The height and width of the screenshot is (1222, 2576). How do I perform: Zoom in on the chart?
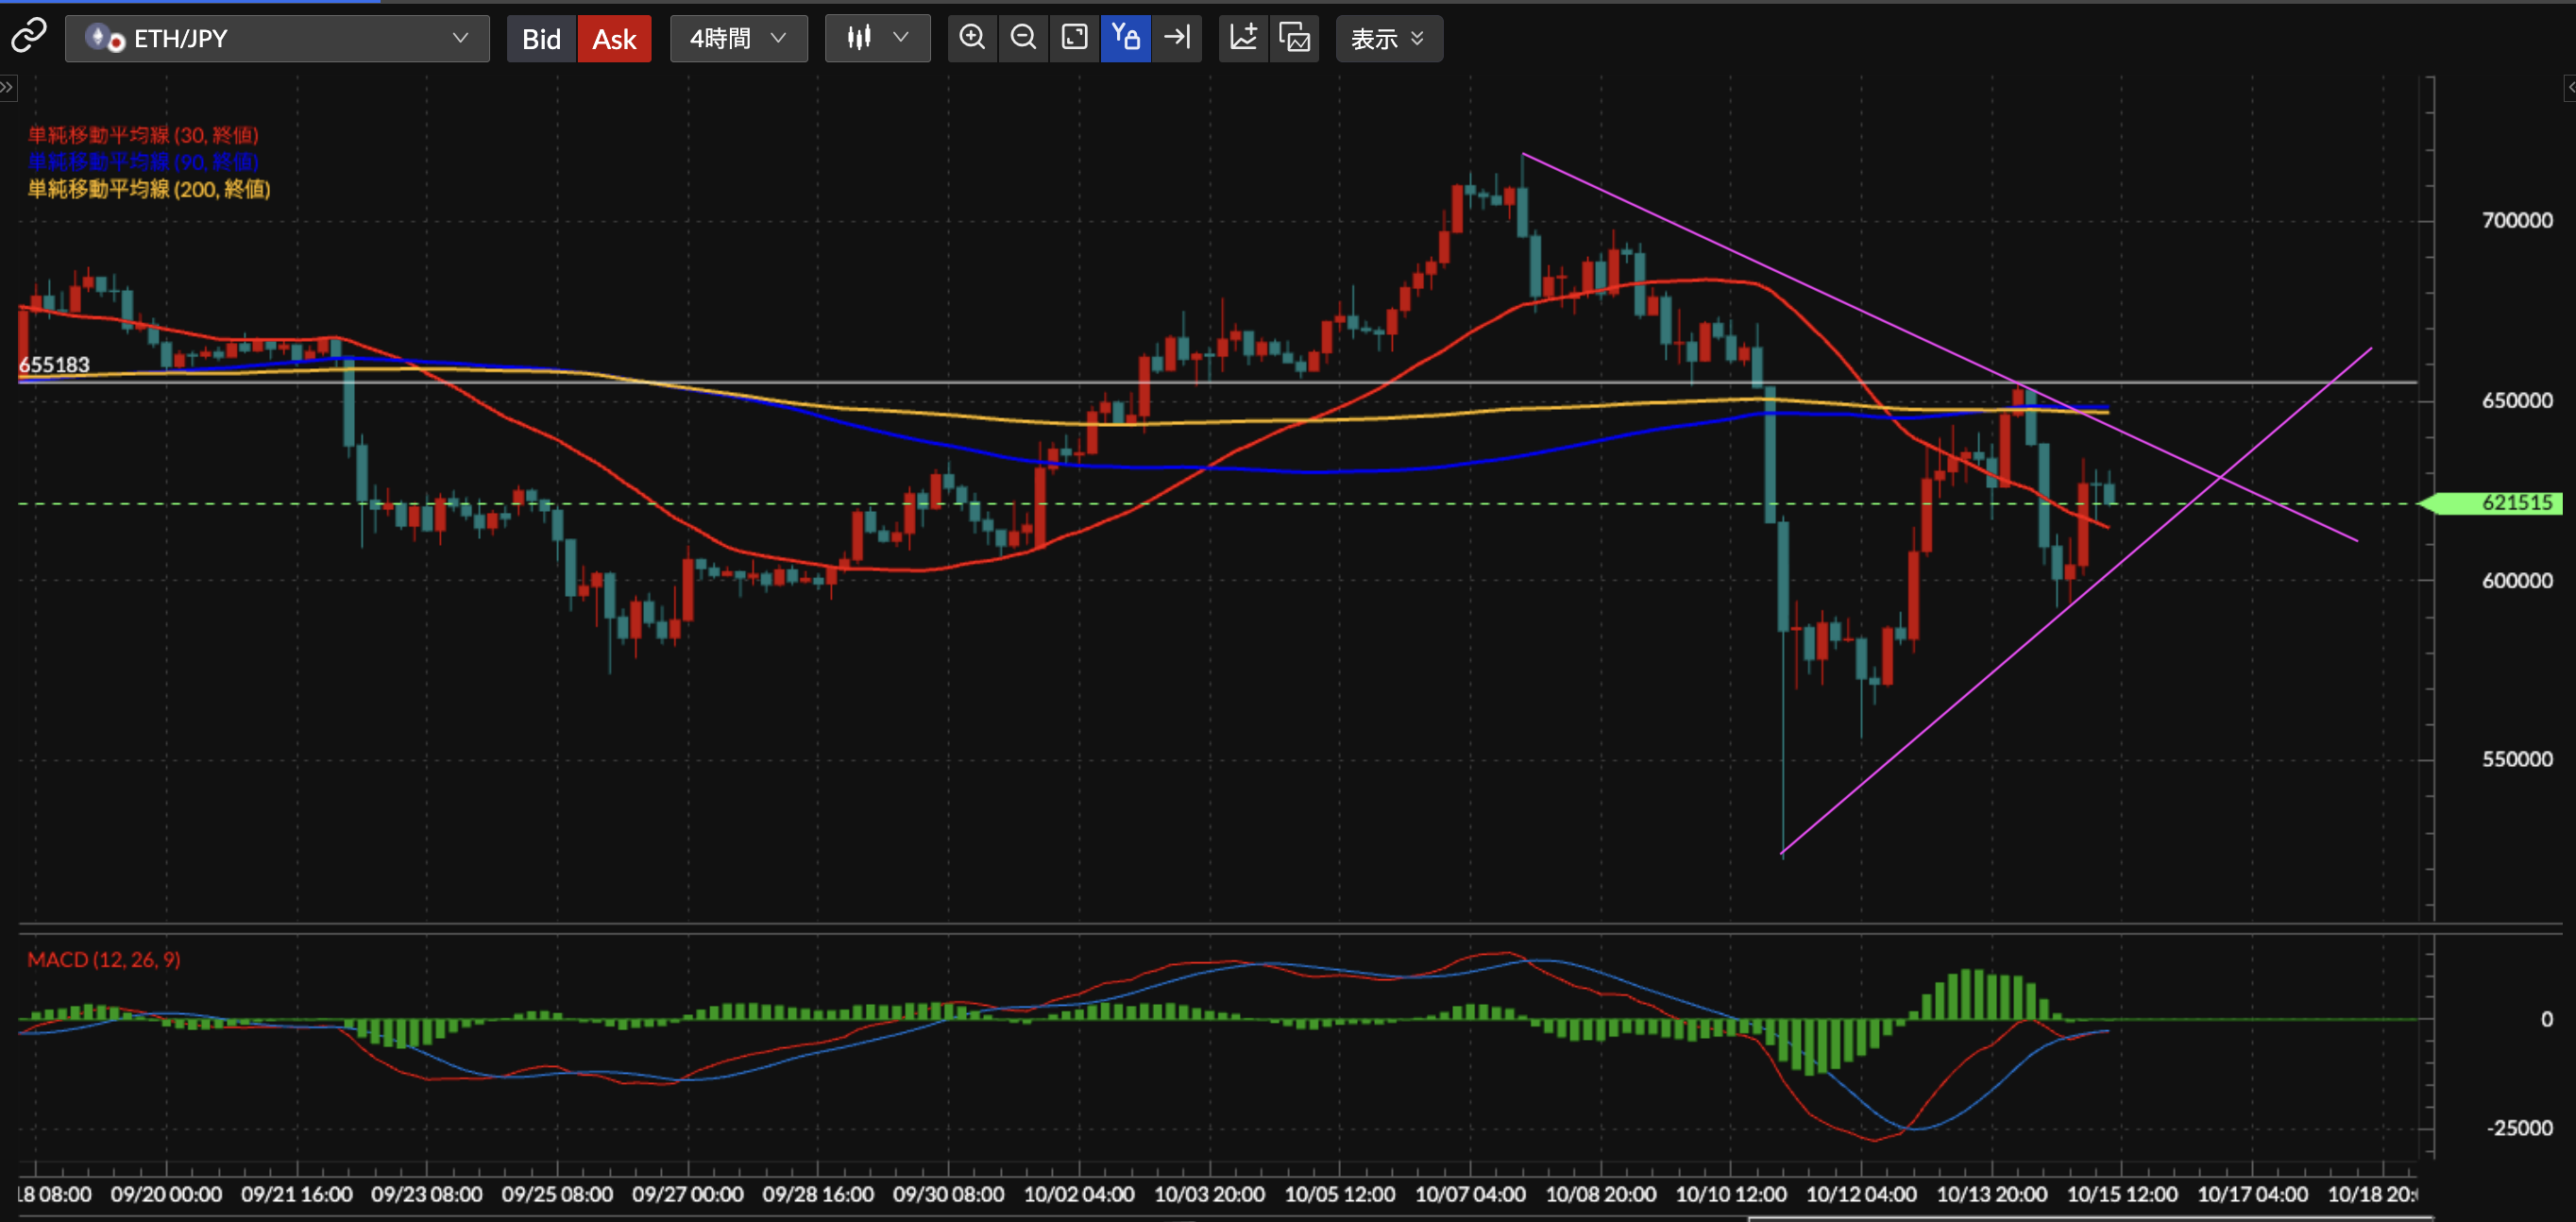point(972,38)
